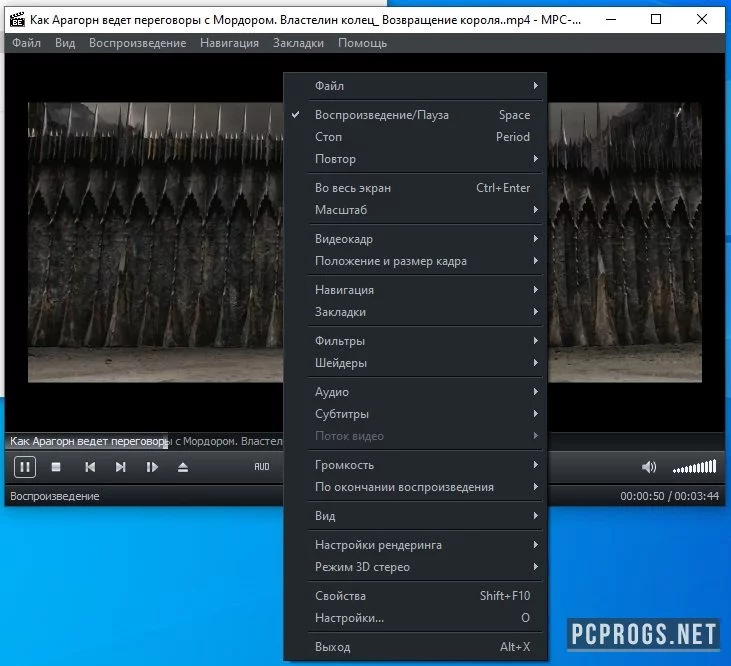Screen dimensions: 731x666
Task: Toggle the Воспроизведение/Пауза checked entry
Action: coord(415,115)
